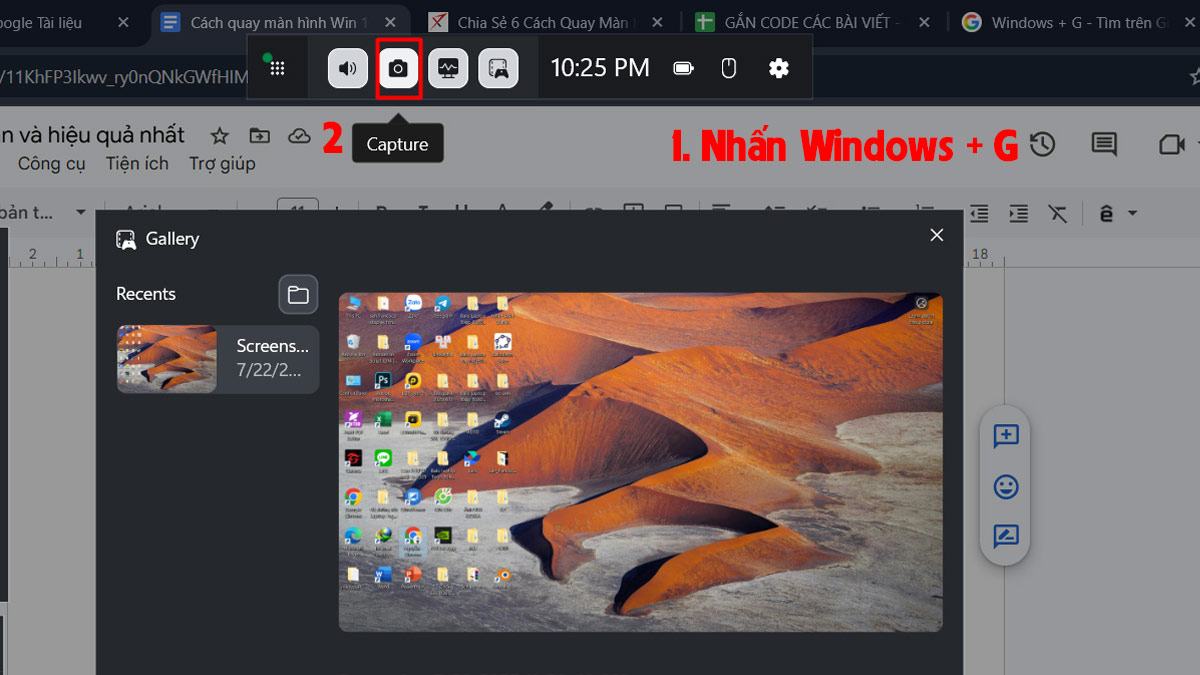Check the cloud save status icon
This screenshot has width=1200, height=675.
(299, 136)
